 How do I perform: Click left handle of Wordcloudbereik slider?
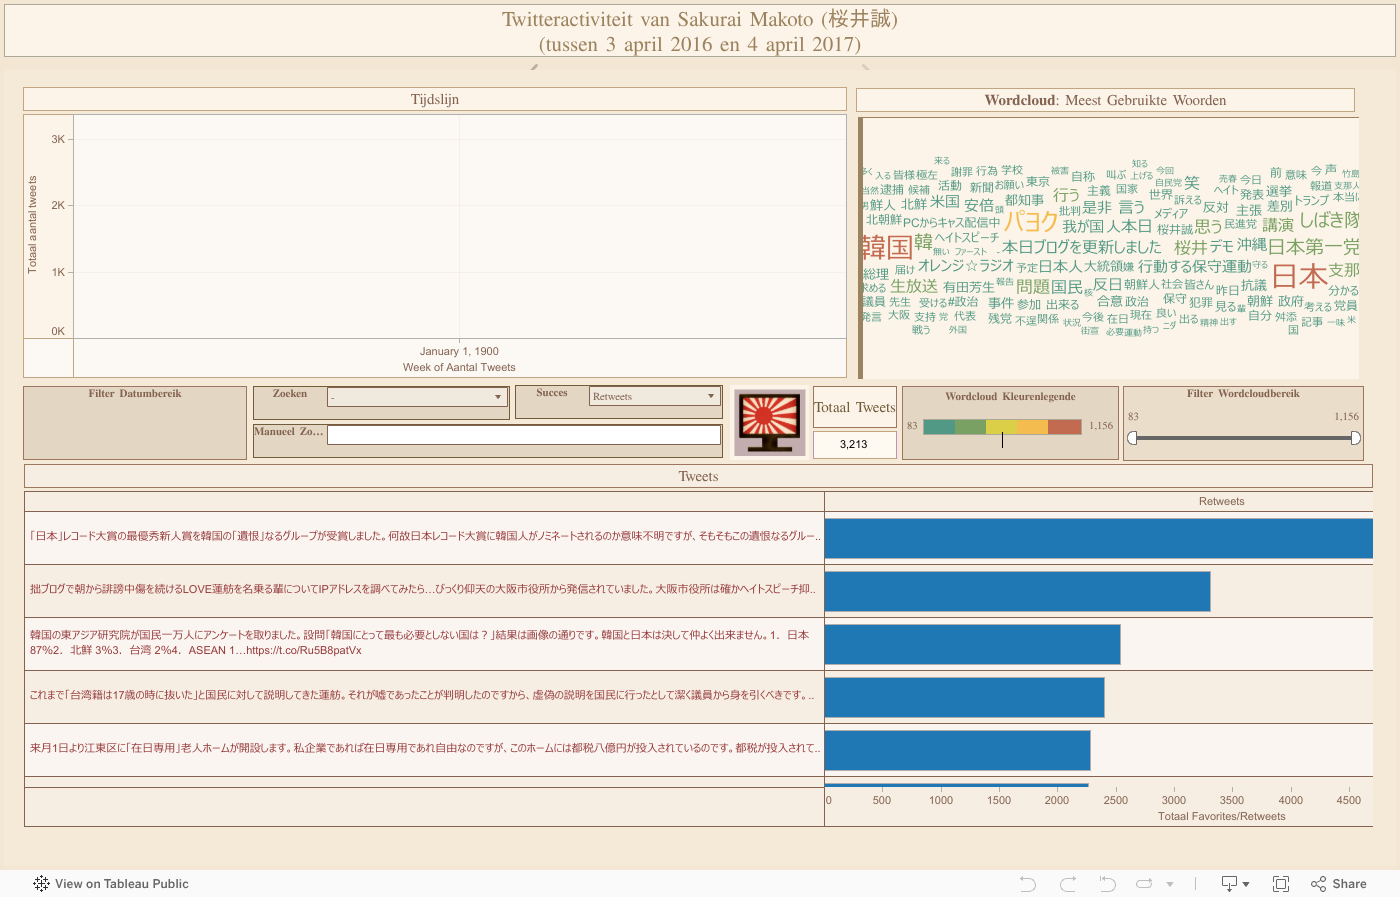[1133, 438]
